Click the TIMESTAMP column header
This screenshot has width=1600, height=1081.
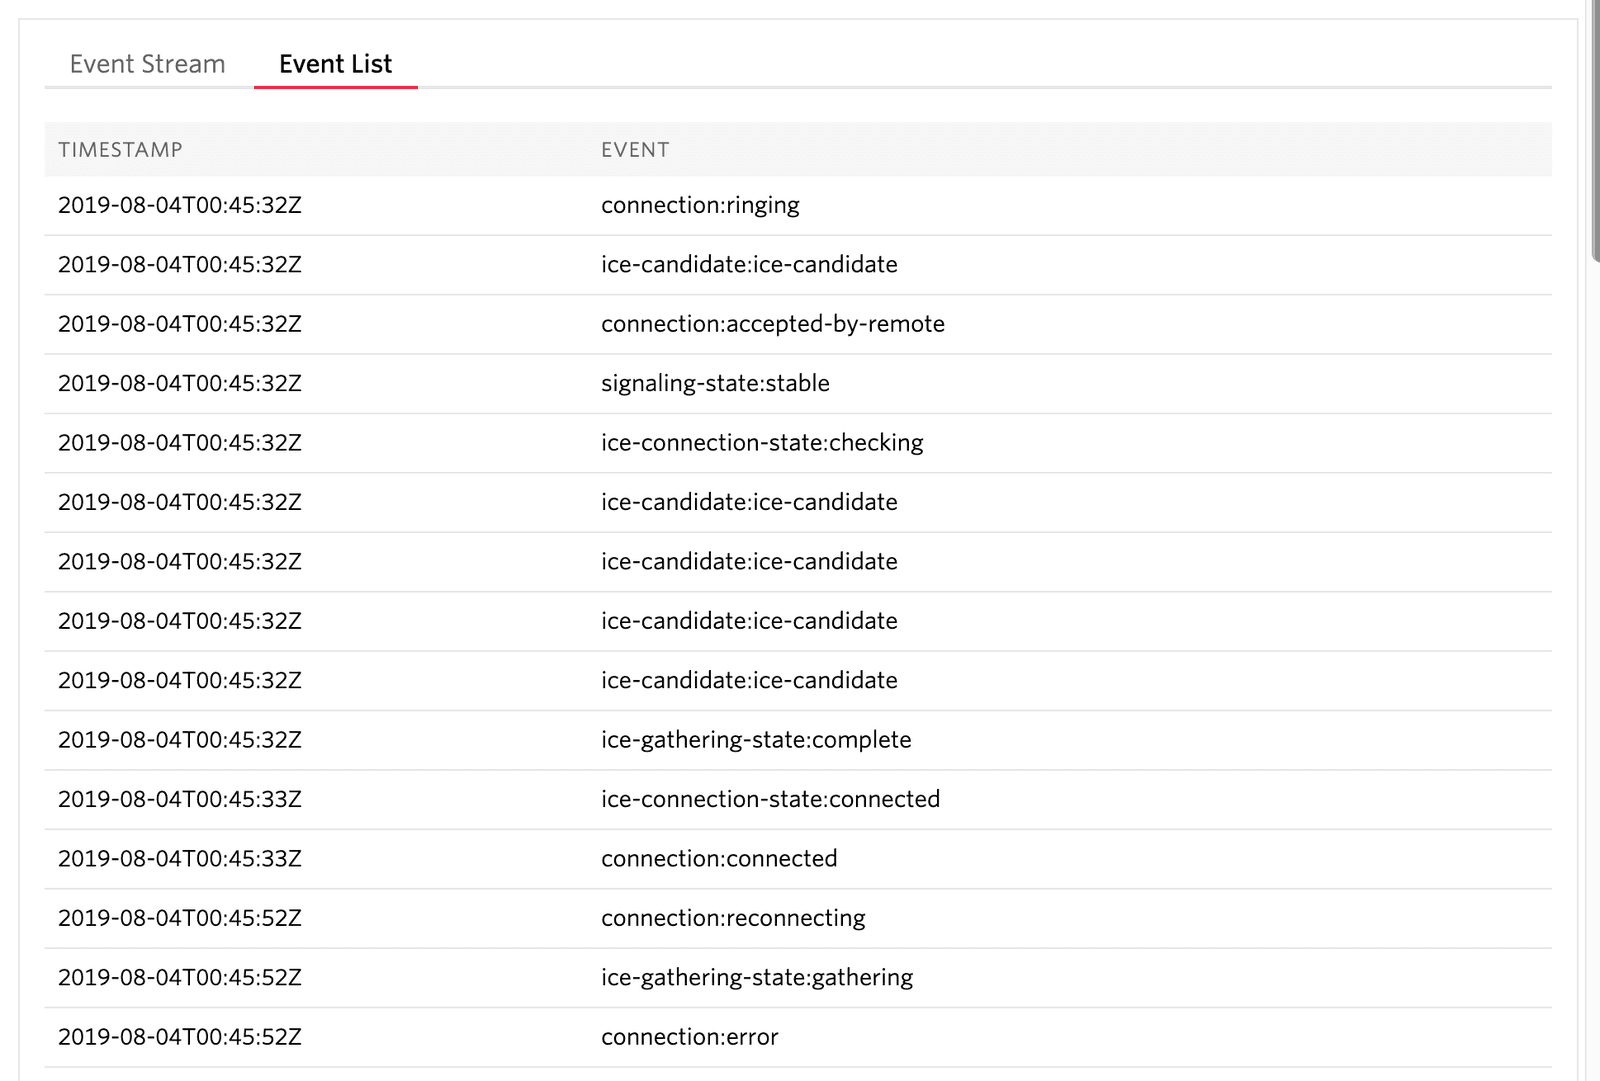pos(121,149)
